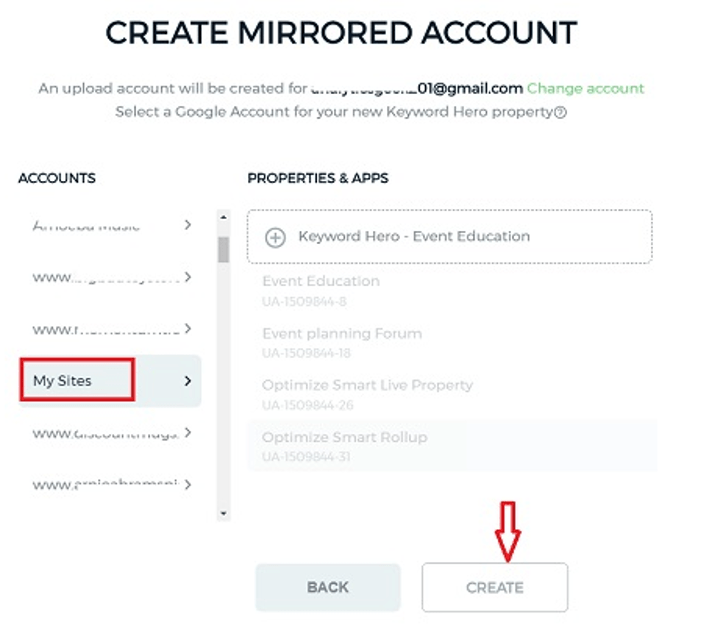725x629 pixels.
Task: Open the Change account link
Action: (x=586, y=88)
